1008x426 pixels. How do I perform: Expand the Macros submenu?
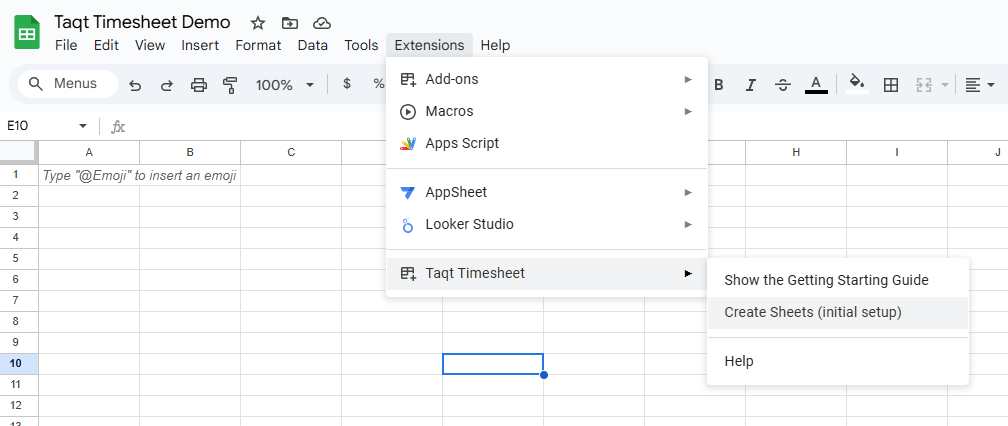click(546, 111)
